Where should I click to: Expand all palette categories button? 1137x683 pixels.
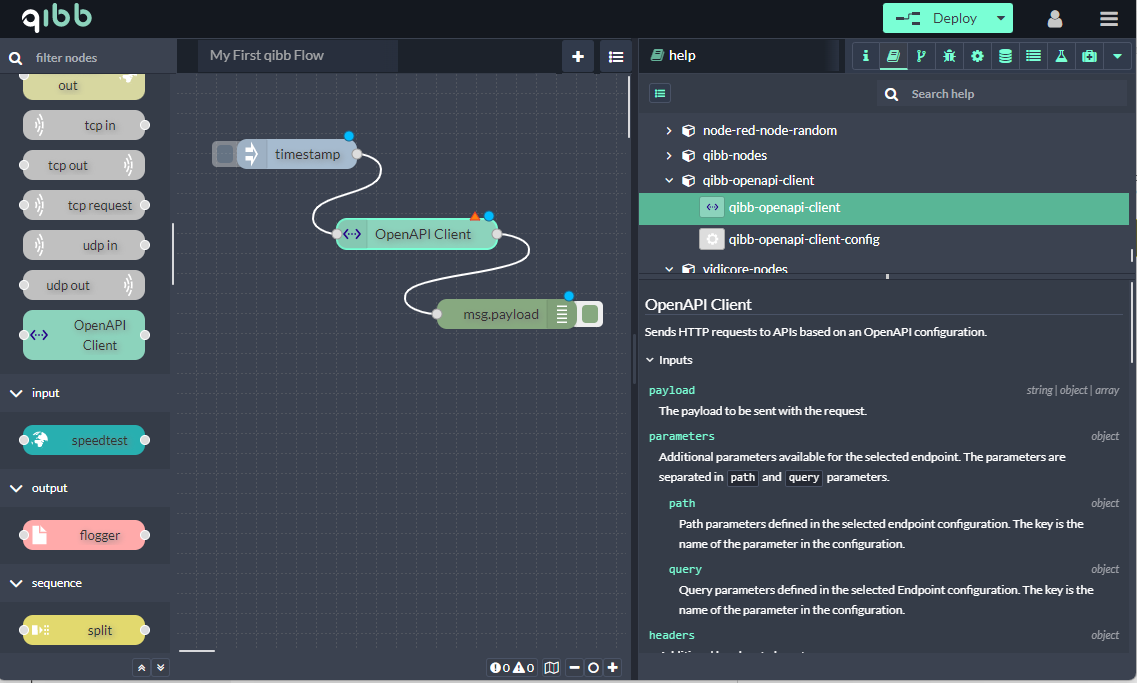pos(161,668)
